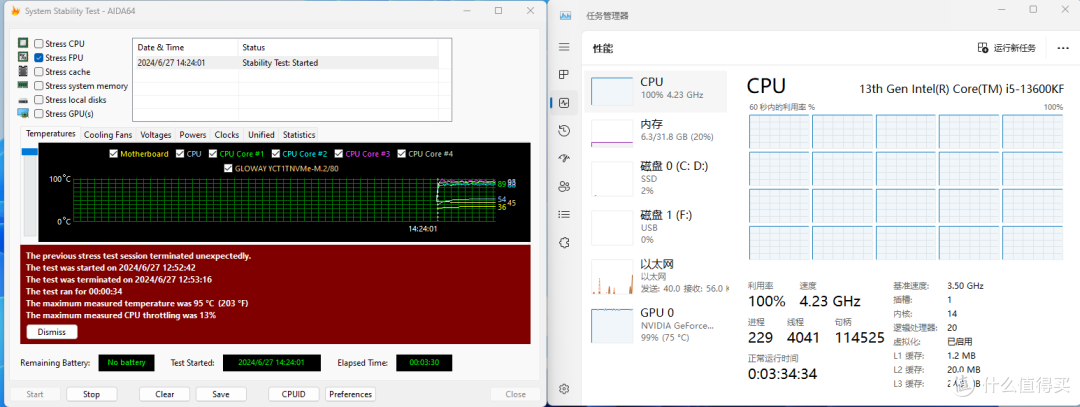The height and width of the screenshot is (407, 1080).
Task: Enable Stress local disks checkbox
Action: pos(39,100)
